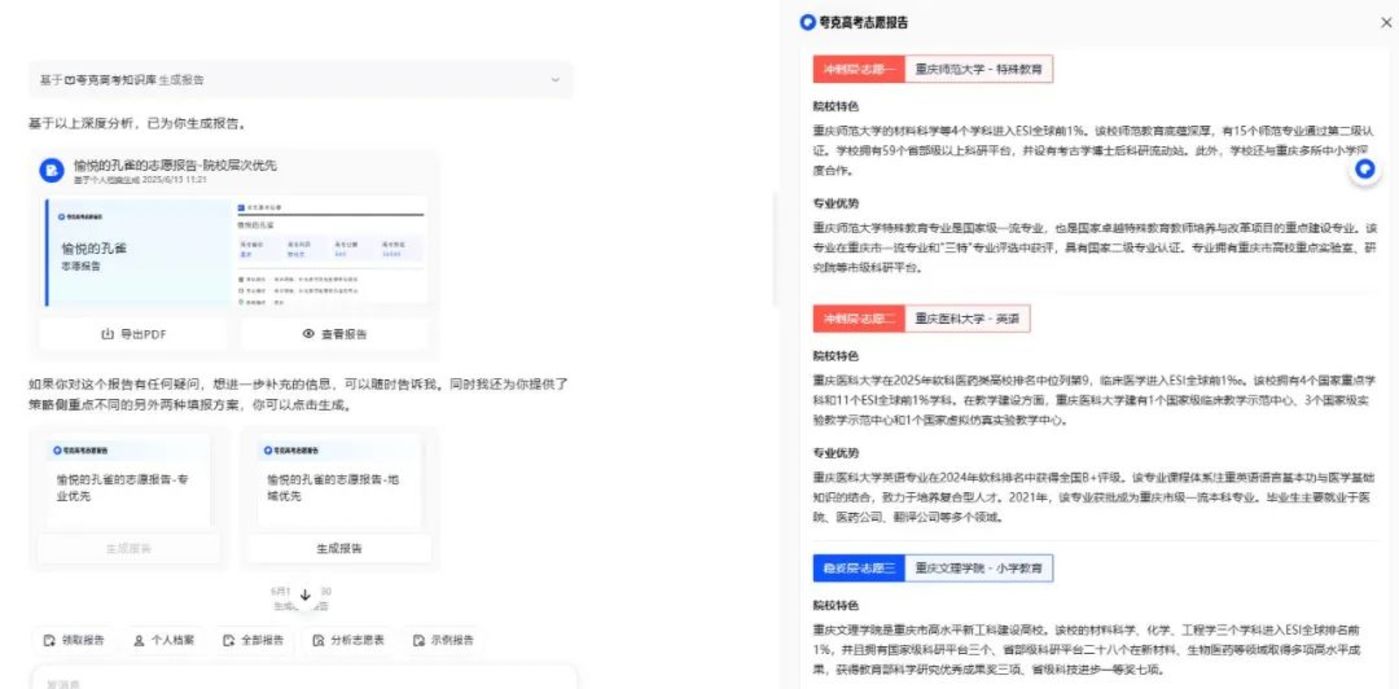Image resolution: width=1399 pixels, height=689 pixels.
Task: Click the blue report document icon
Action: 52,171
